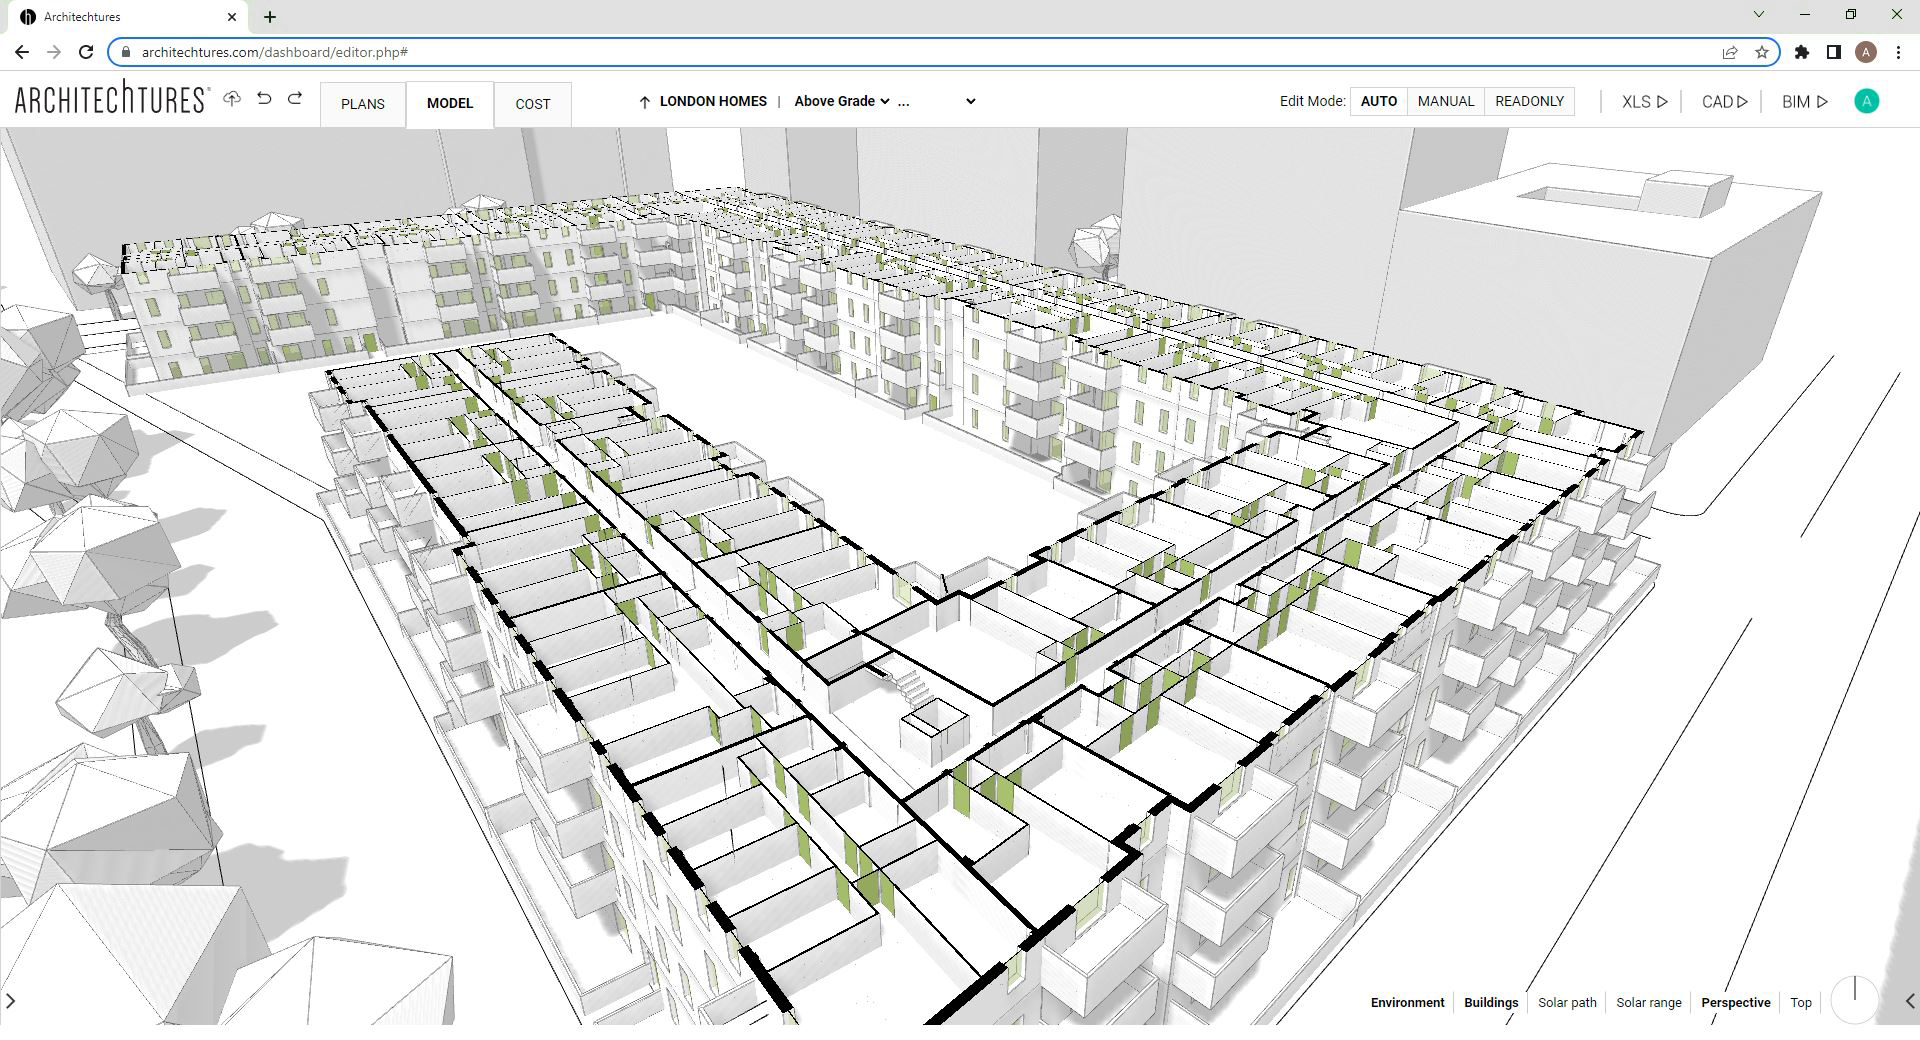
Task: Set Edit Mode to AUTO
Action: click(1379, 101)
